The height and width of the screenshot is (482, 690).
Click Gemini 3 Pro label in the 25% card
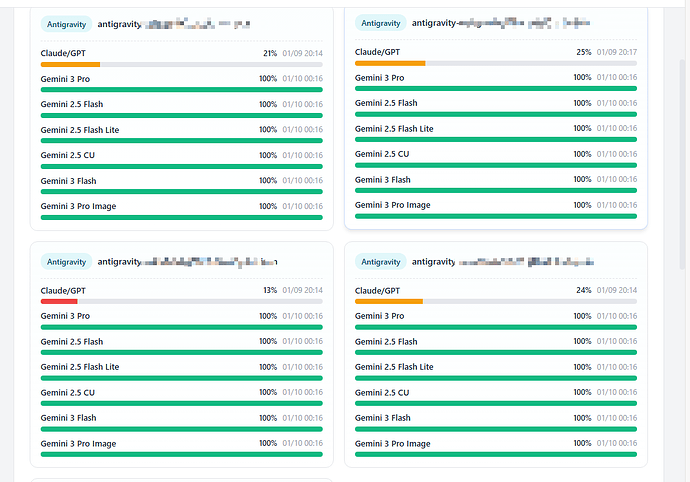(x=379, y=78)
